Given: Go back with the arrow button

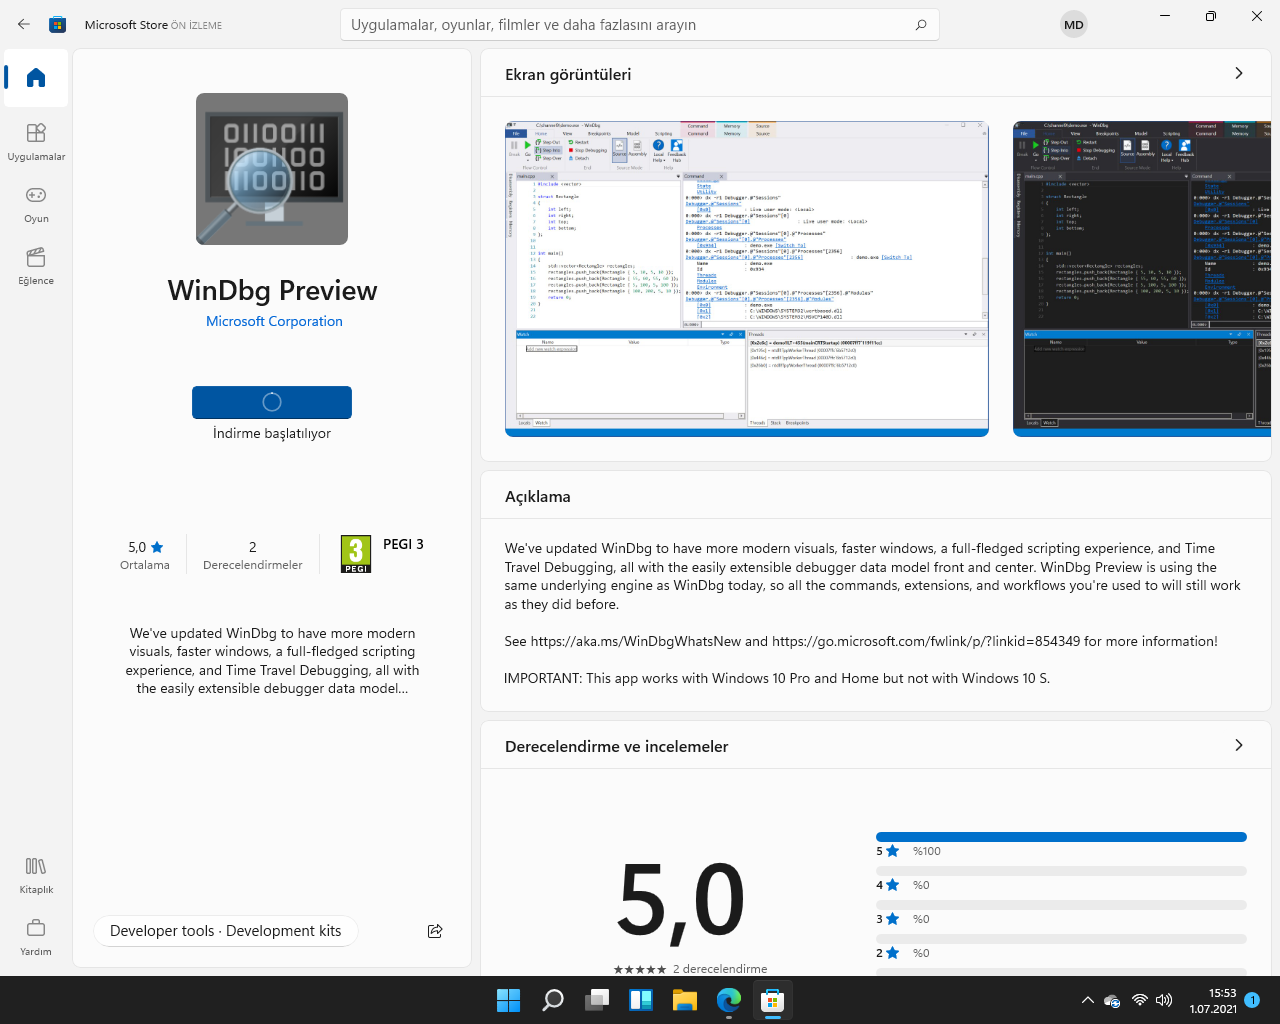Looking at the screenshot, I should click(24, 24).
